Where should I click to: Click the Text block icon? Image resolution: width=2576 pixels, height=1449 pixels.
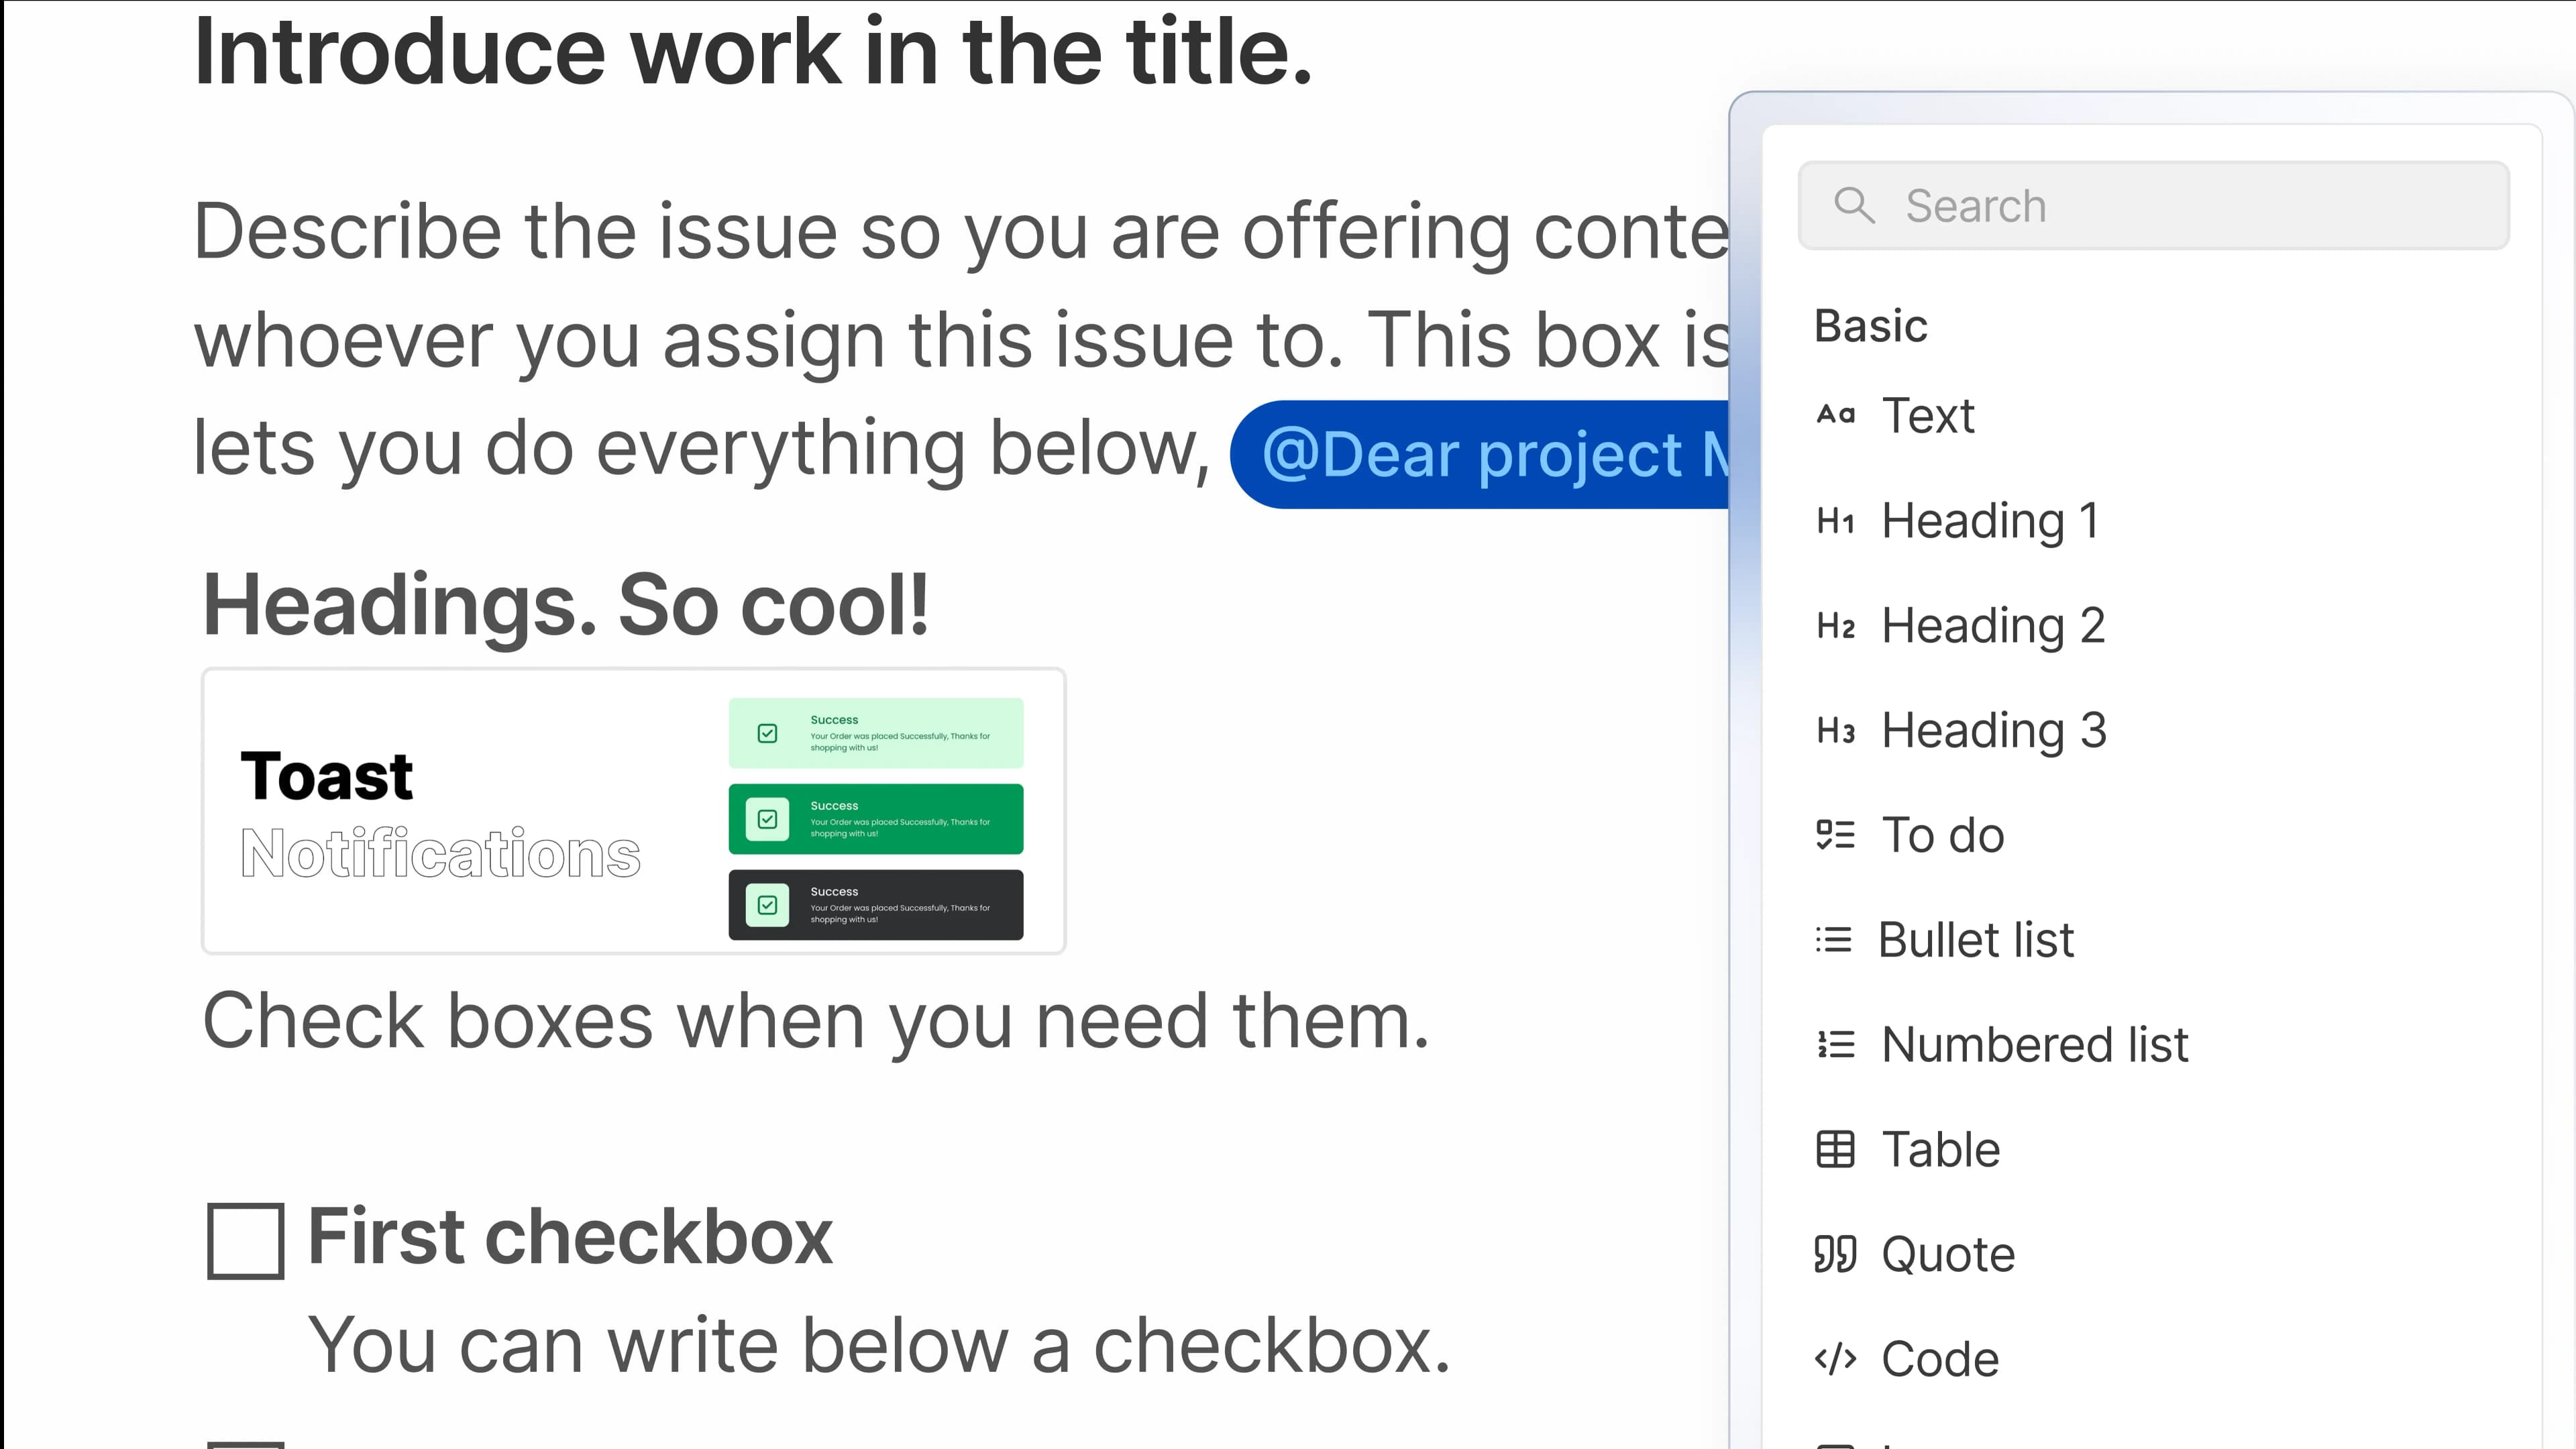pos(1835,415)
